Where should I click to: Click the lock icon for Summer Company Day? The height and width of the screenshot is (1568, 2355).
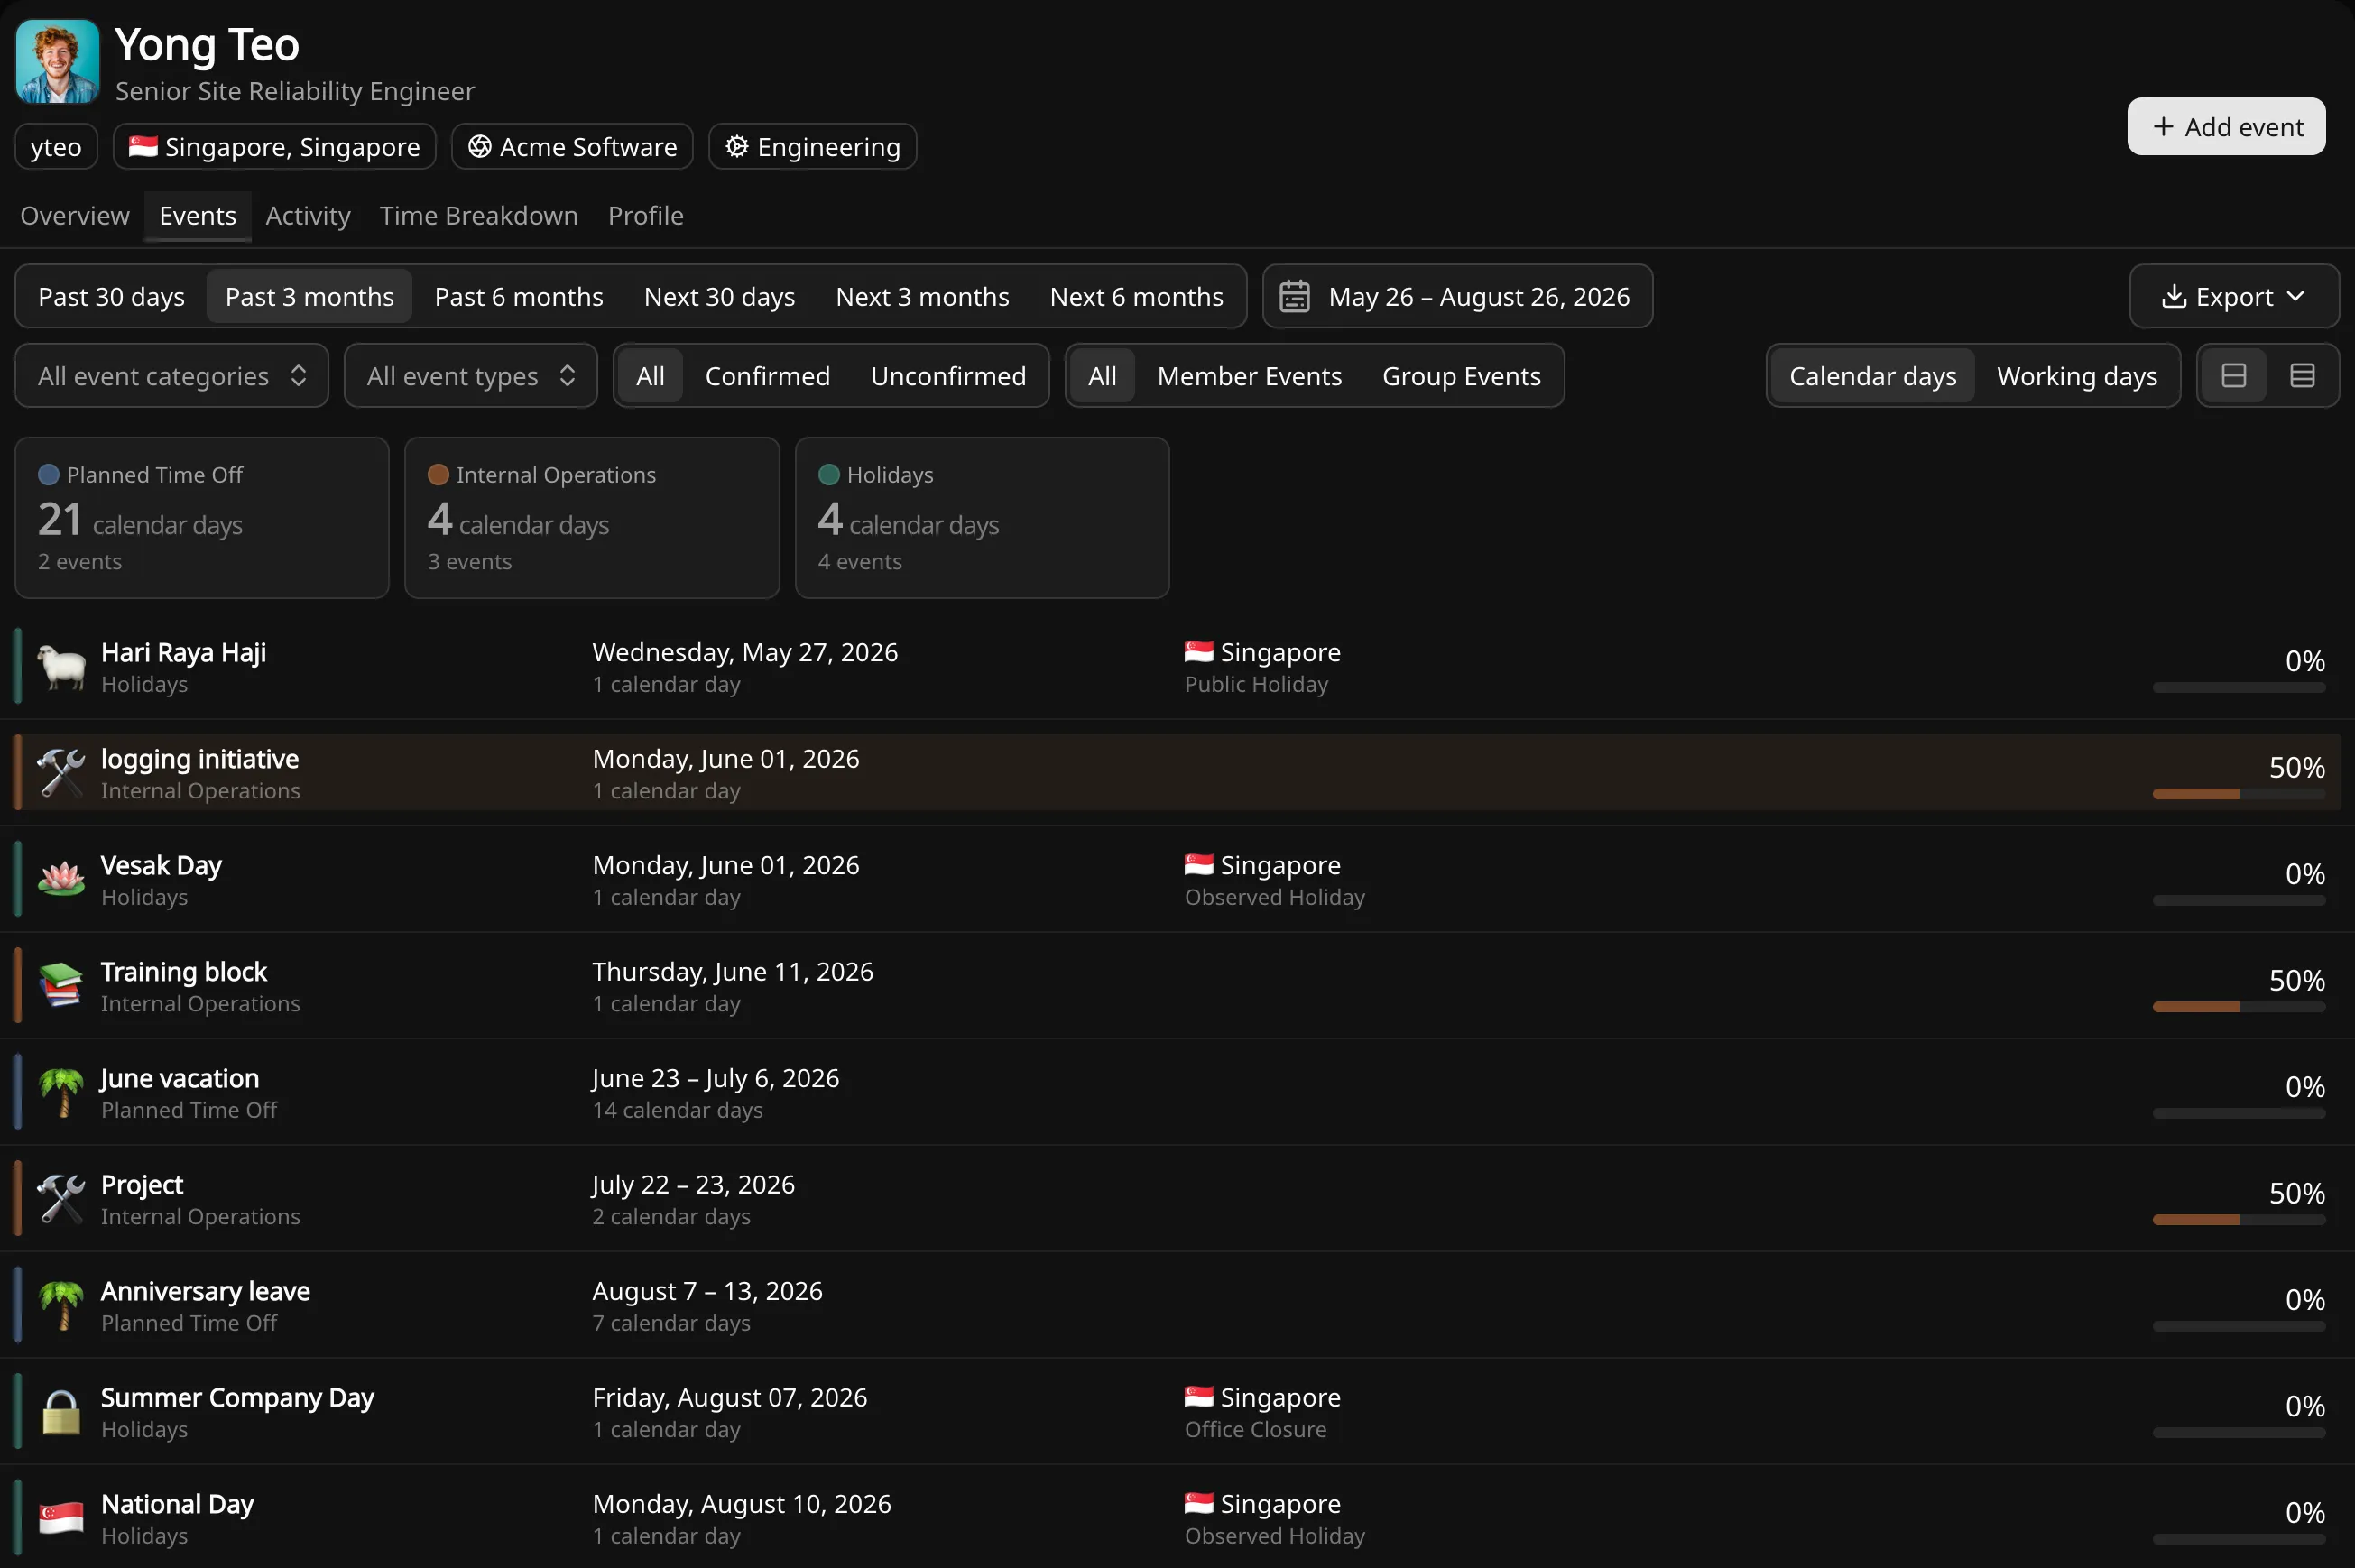(61, 1412)
